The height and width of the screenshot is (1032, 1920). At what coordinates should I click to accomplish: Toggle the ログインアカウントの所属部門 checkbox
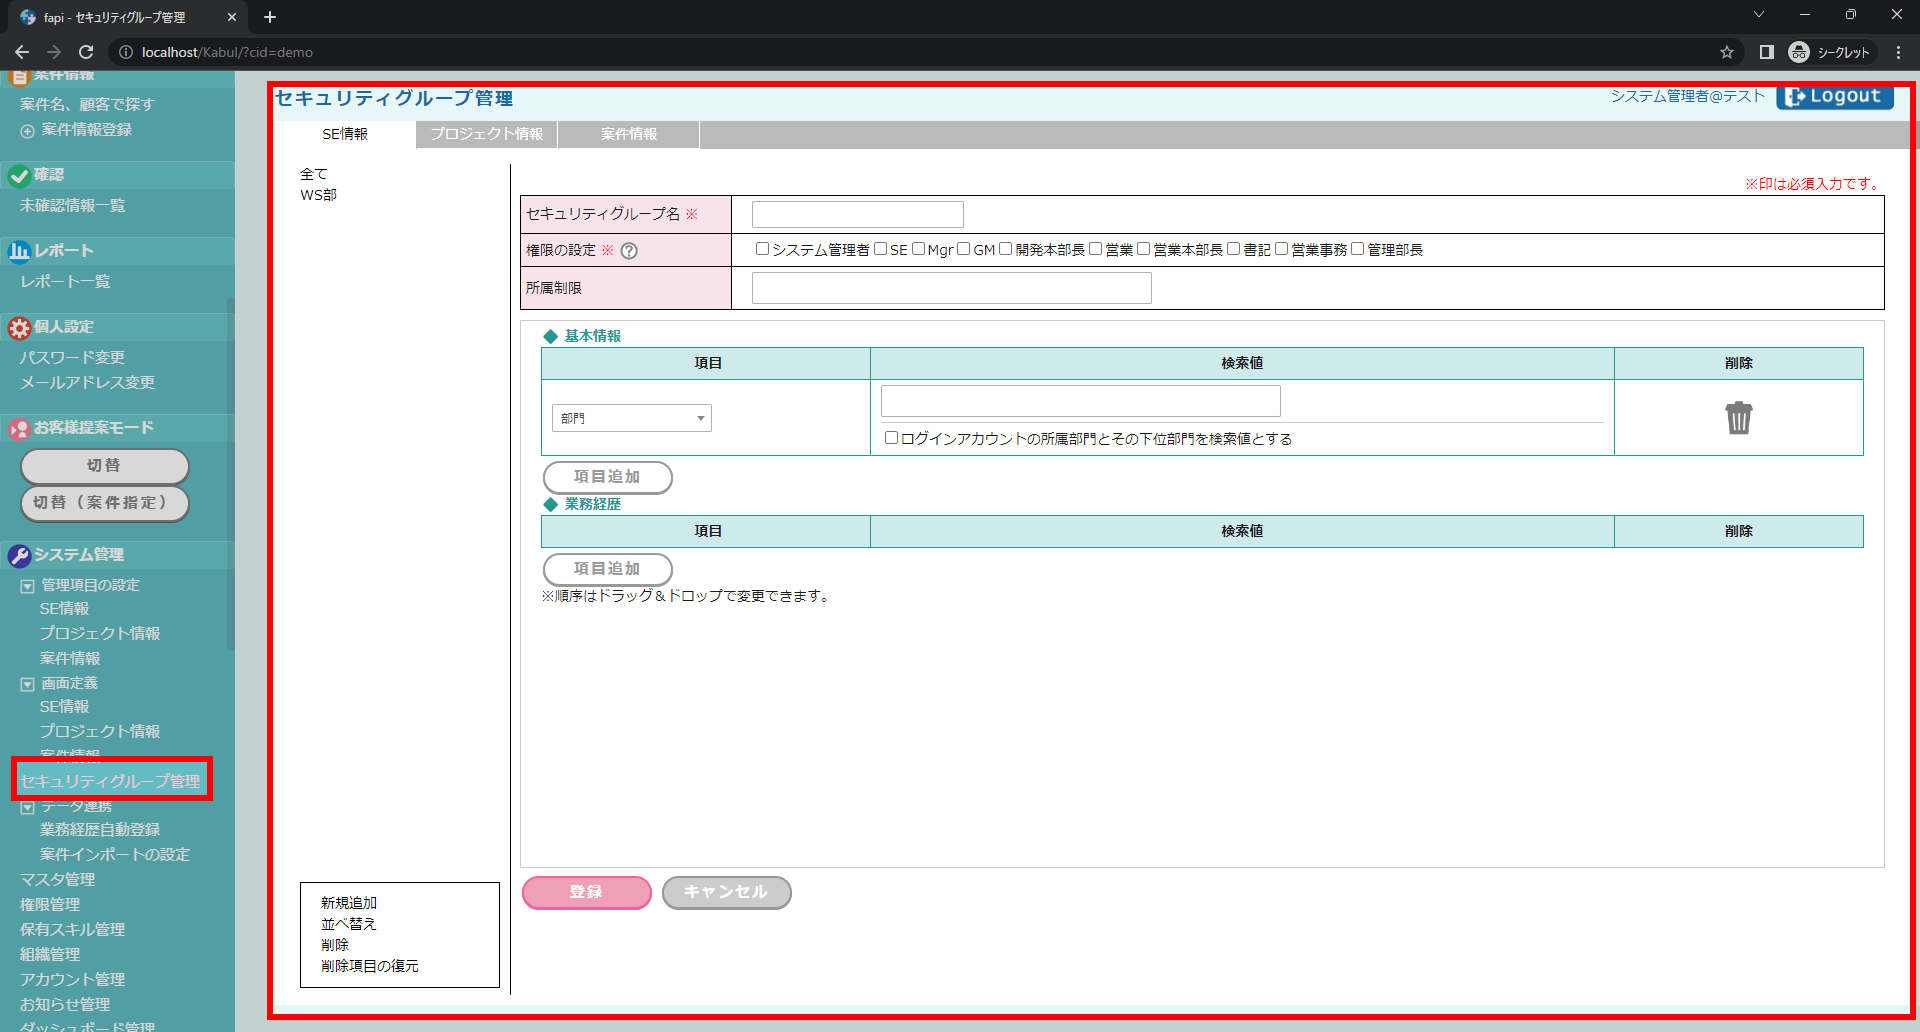[891, 438]
